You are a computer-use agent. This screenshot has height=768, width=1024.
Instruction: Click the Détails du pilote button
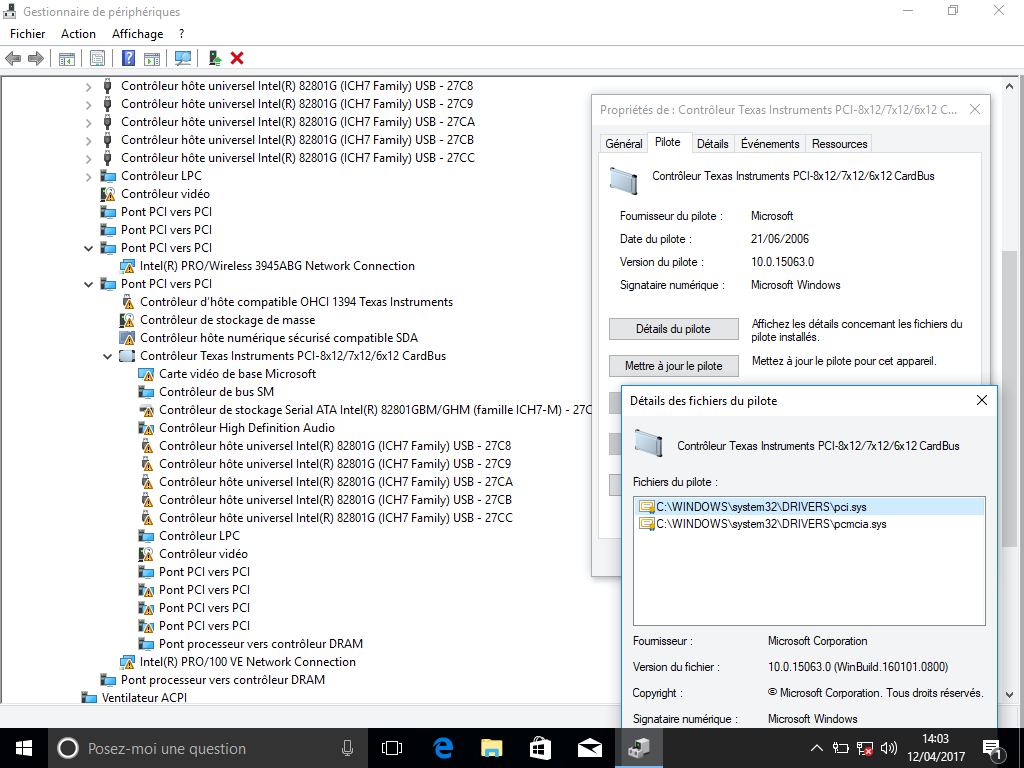673,329
